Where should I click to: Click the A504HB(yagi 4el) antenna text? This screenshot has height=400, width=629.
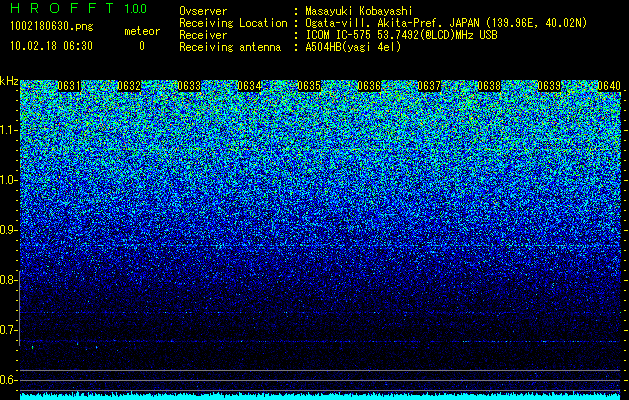pyautogui.click(x=353, y=47)
